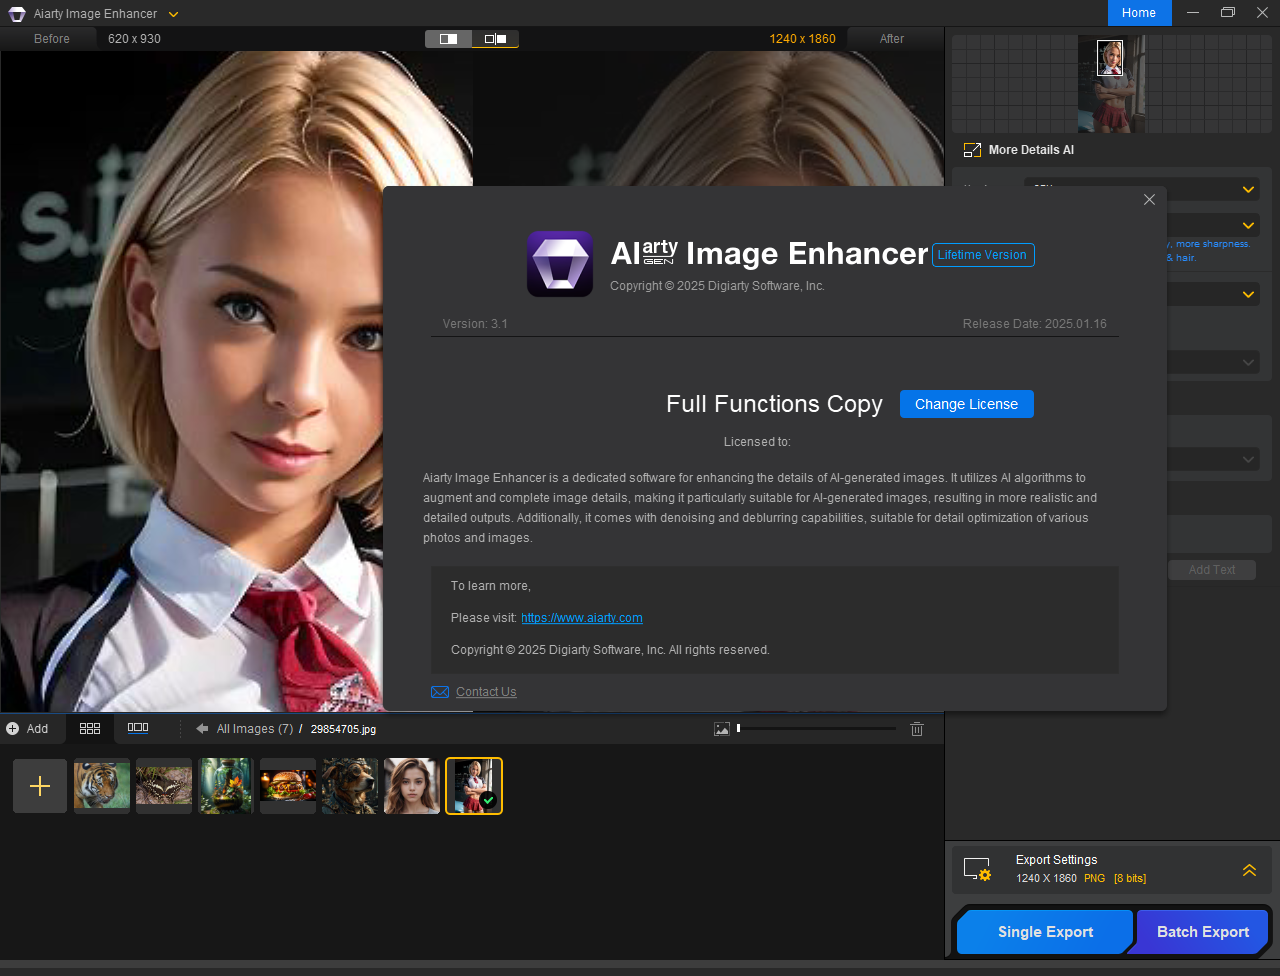Click the thumbnail size image icon

click(722, 729)
